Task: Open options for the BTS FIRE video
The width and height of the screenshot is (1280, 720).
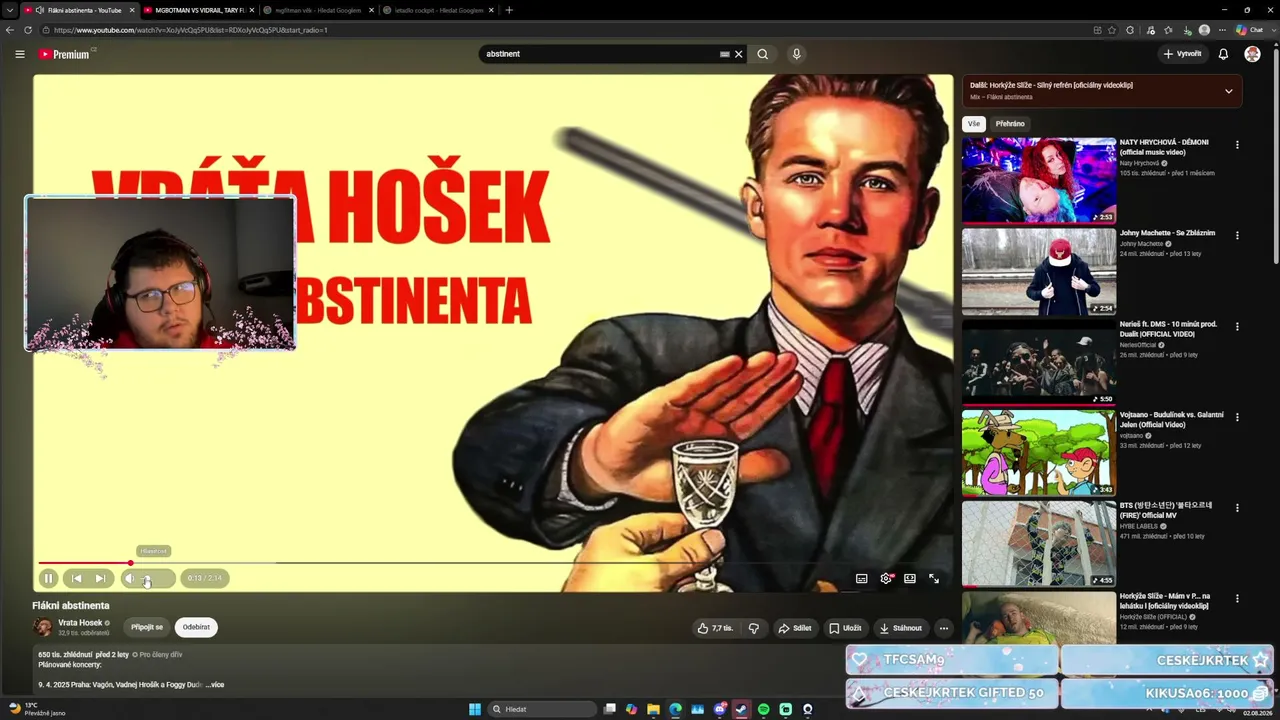Action: 1237,508
